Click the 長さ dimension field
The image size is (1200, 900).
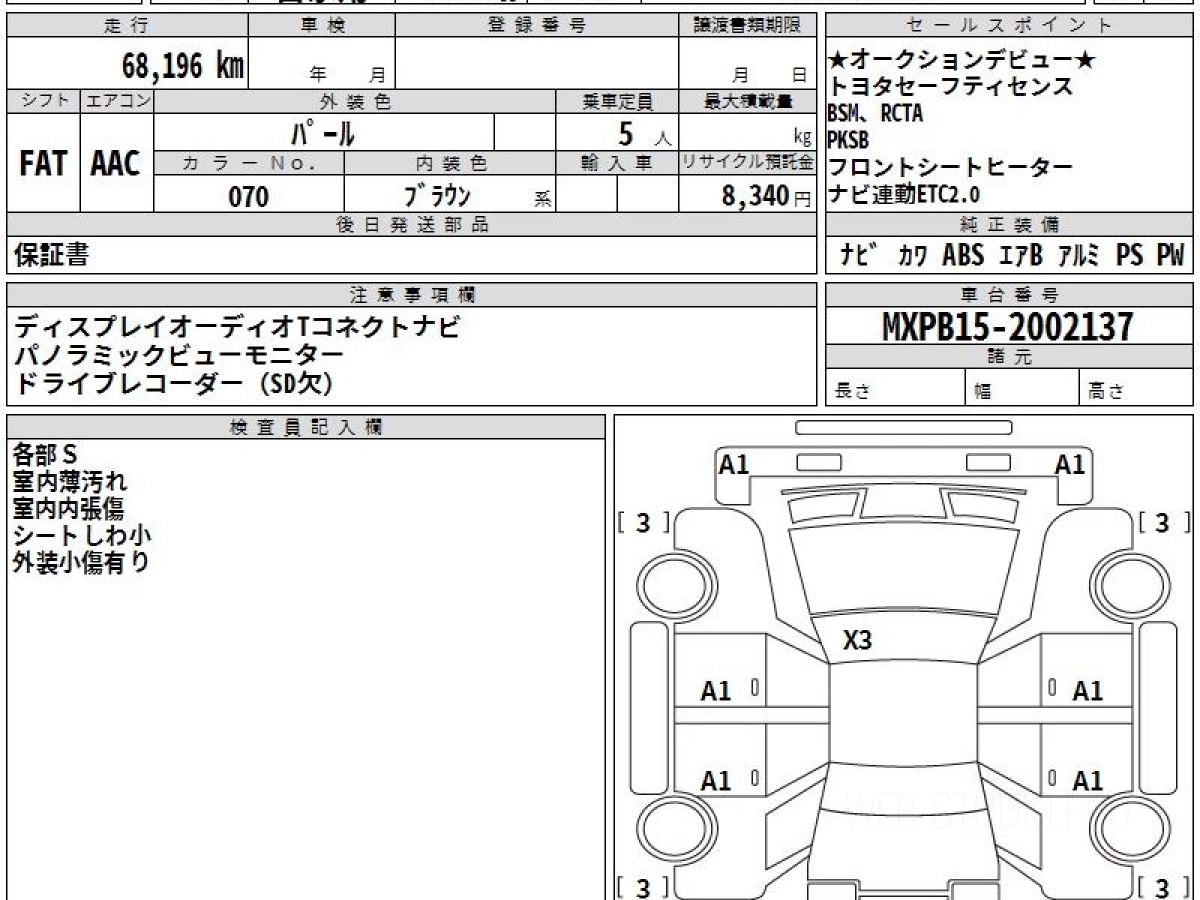pyautogui.click(x=895, y=388)
